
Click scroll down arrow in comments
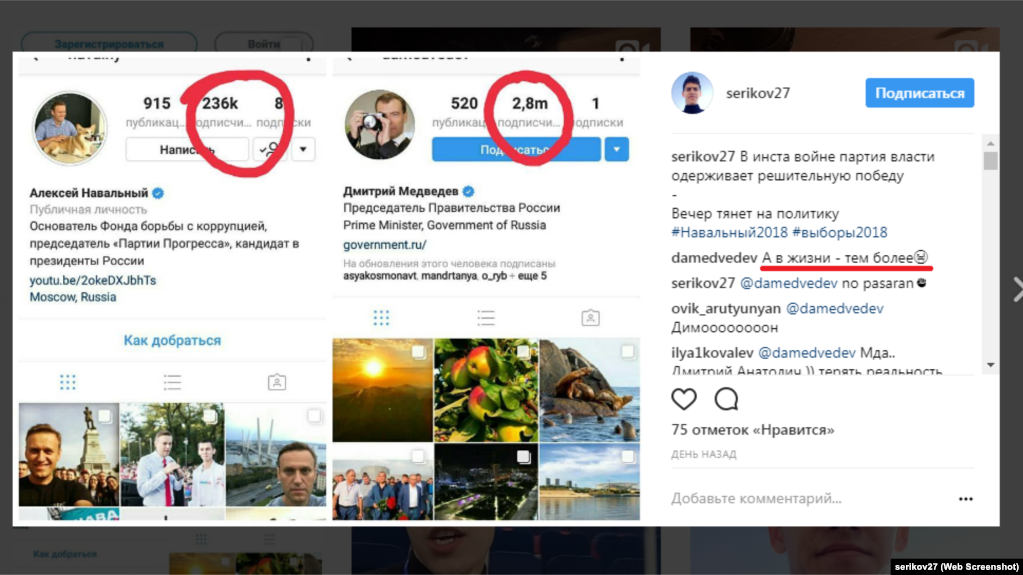pos(990,365)
